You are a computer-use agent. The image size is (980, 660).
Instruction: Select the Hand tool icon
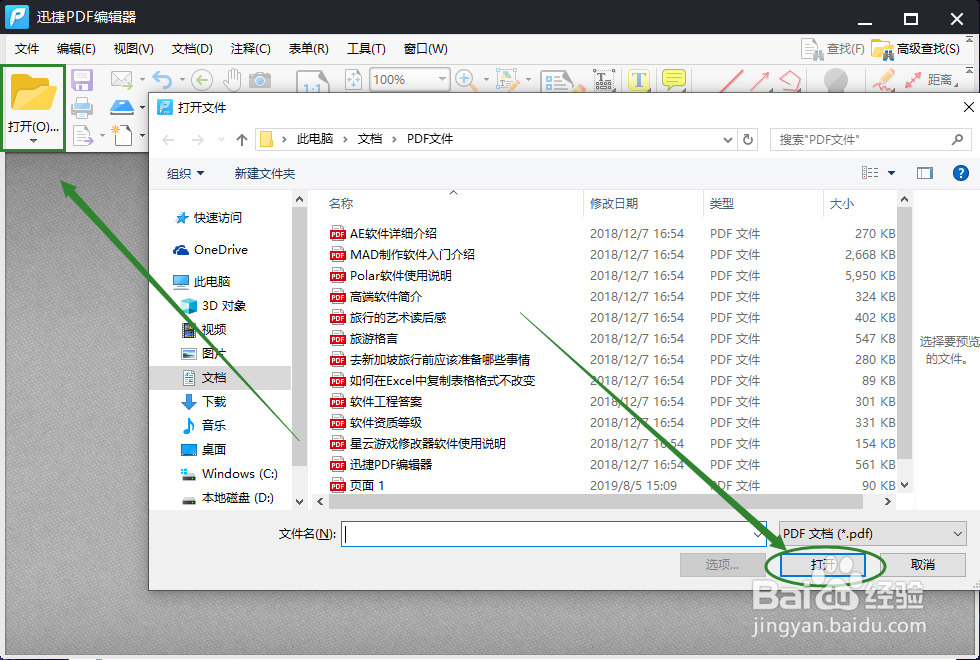(x=232, y=79)
